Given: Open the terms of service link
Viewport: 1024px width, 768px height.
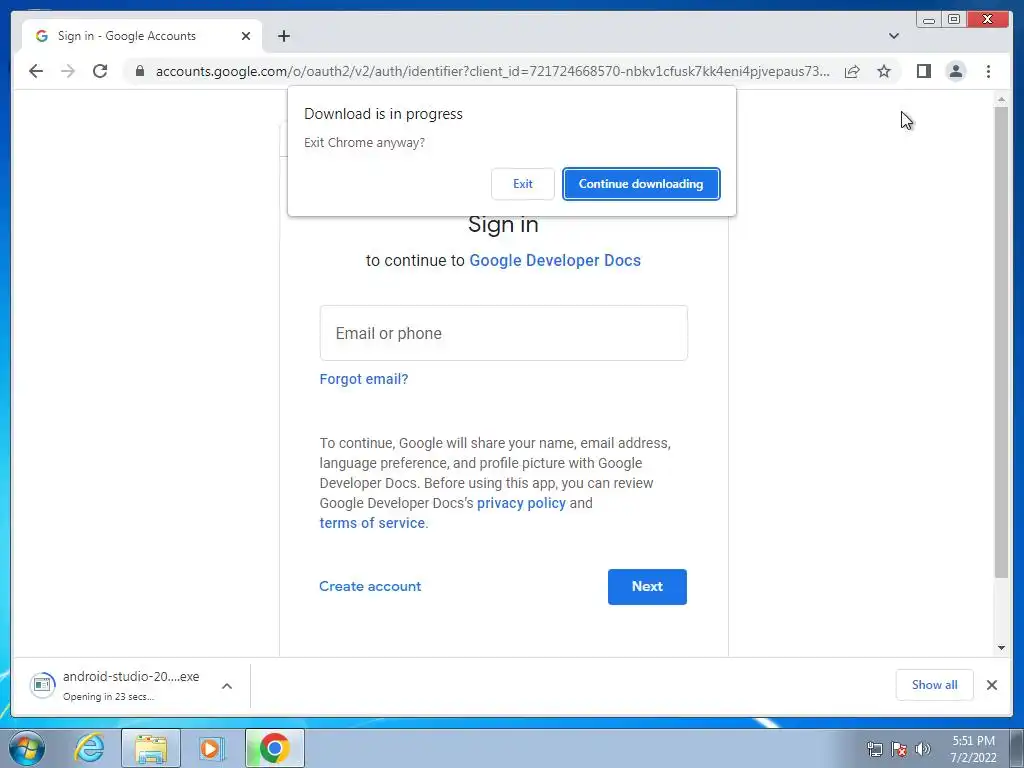Looking at the screenshot, I should (x=372, y=523).
